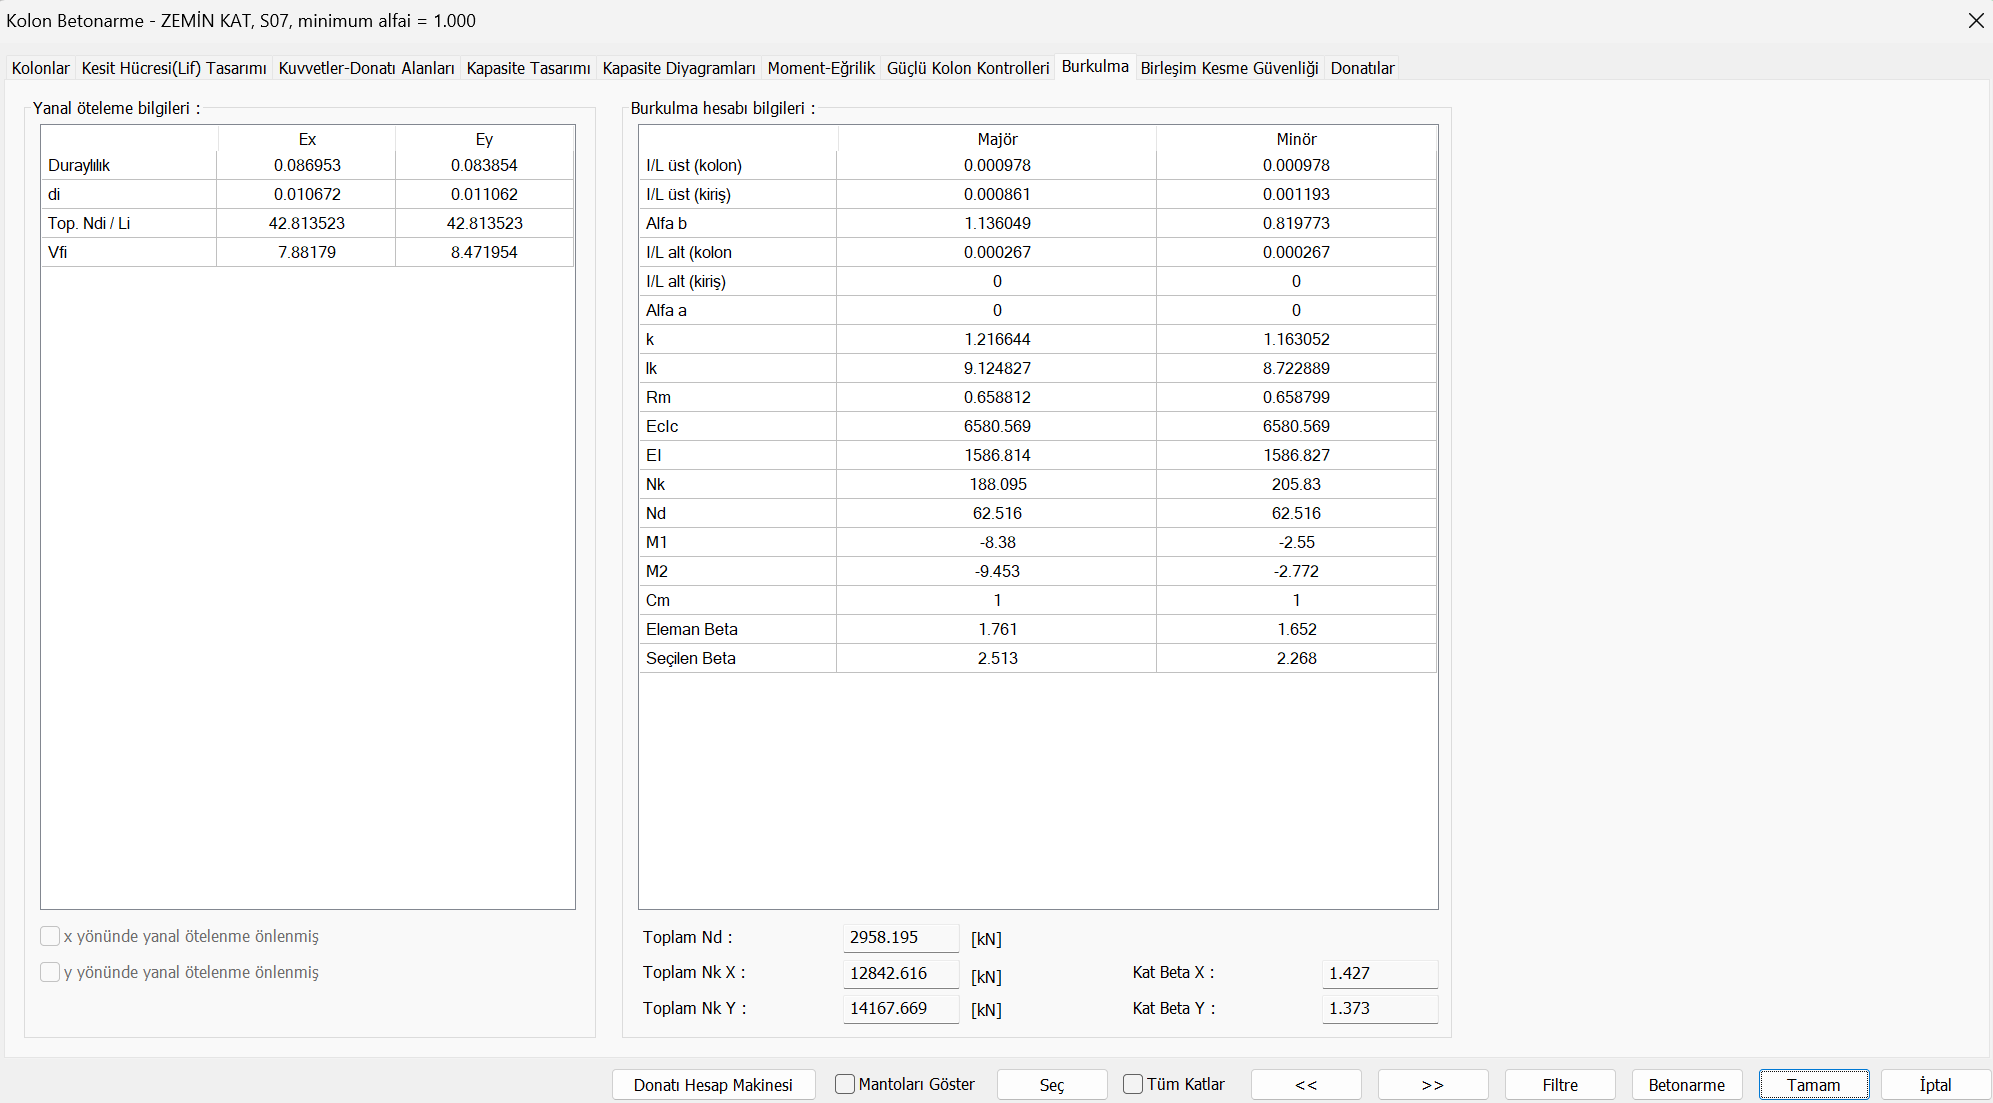Toggle y yönünde yanal ötelenme önlenmiş

pos(50,972)
